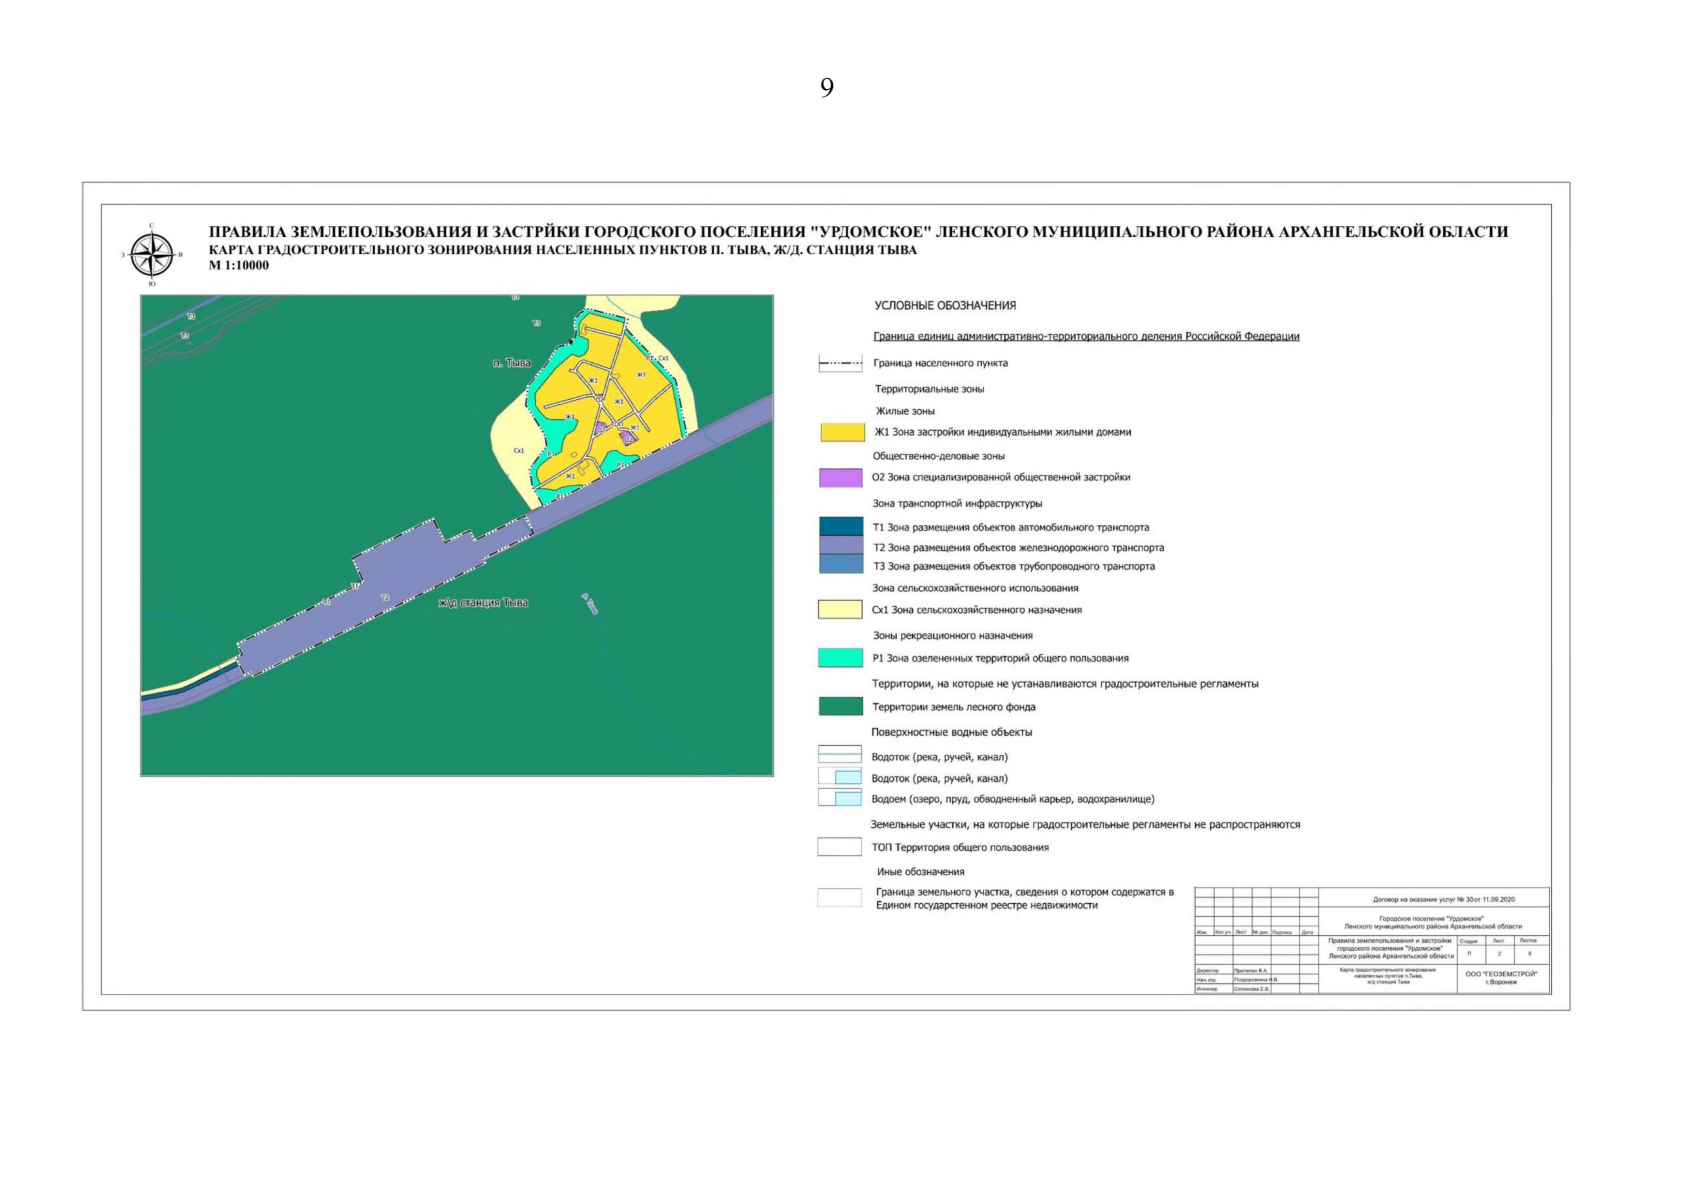
Task: Click the turquoise Р1 green areas swatch
Action: coord(840,658)
